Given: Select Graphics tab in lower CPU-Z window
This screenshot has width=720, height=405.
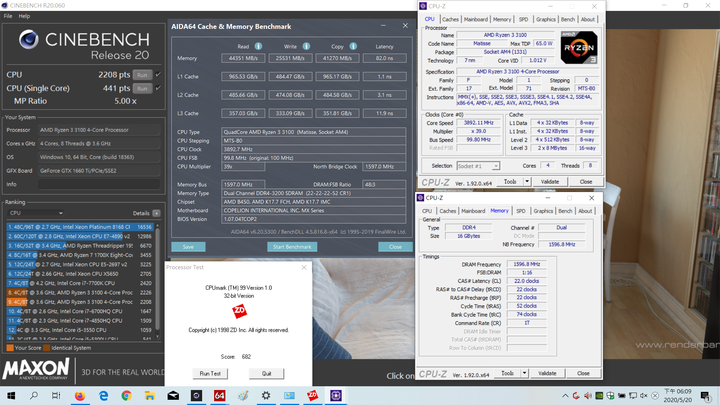Looking at the screenshot, I should click(543, 211).
